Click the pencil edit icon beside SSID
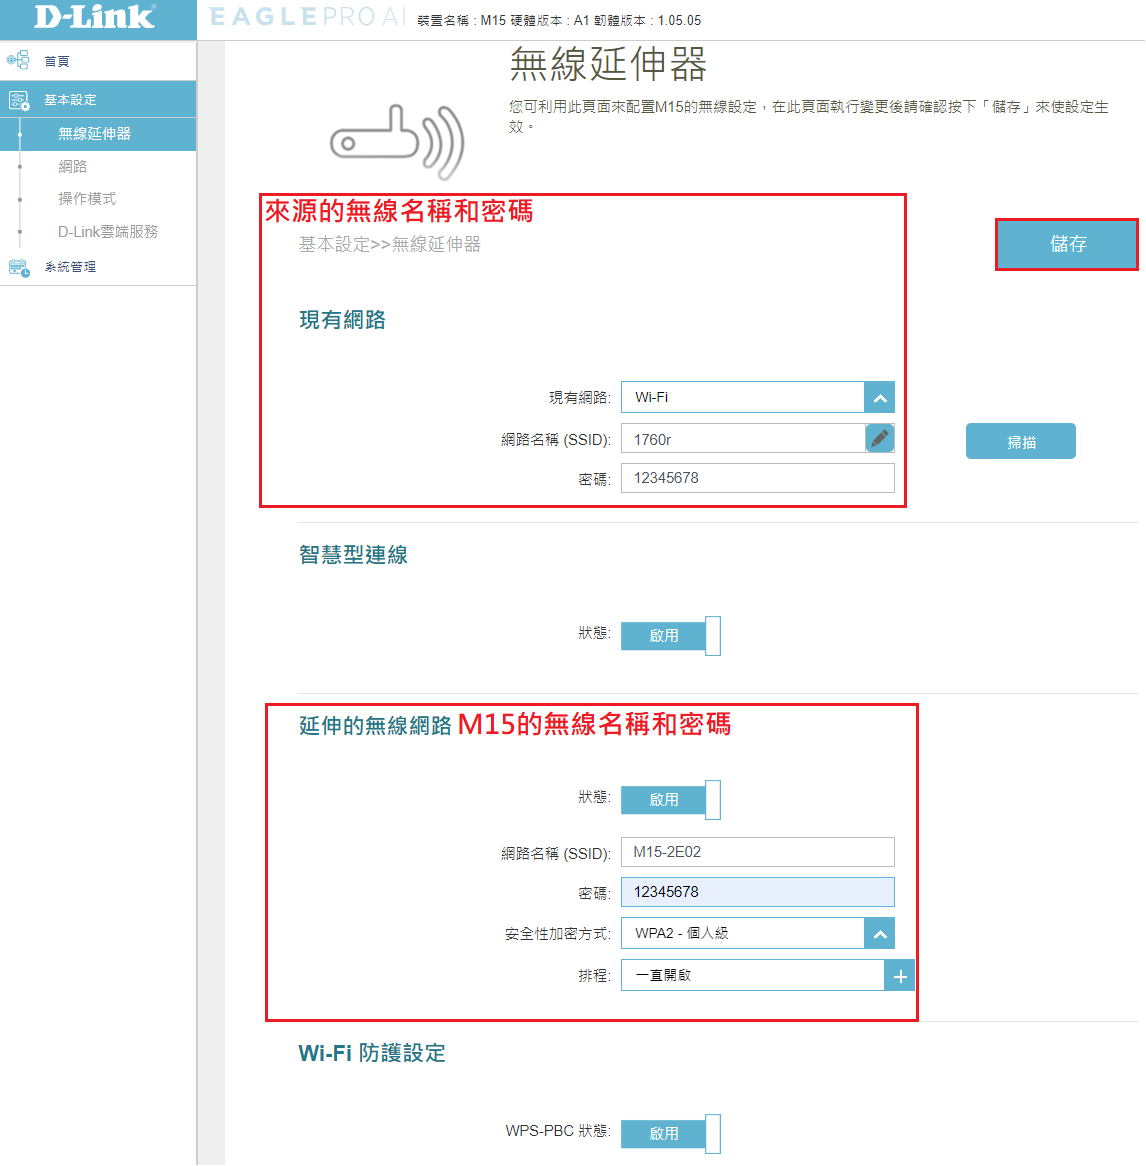 click(x=879, y=438)
